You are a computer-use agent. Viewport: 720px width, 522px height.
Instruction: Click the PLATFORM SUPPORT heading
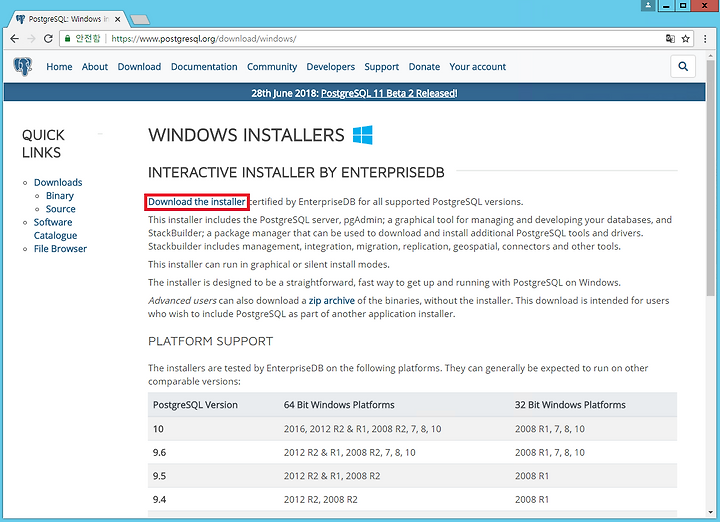pyautogui.click(x=210, y=342)
